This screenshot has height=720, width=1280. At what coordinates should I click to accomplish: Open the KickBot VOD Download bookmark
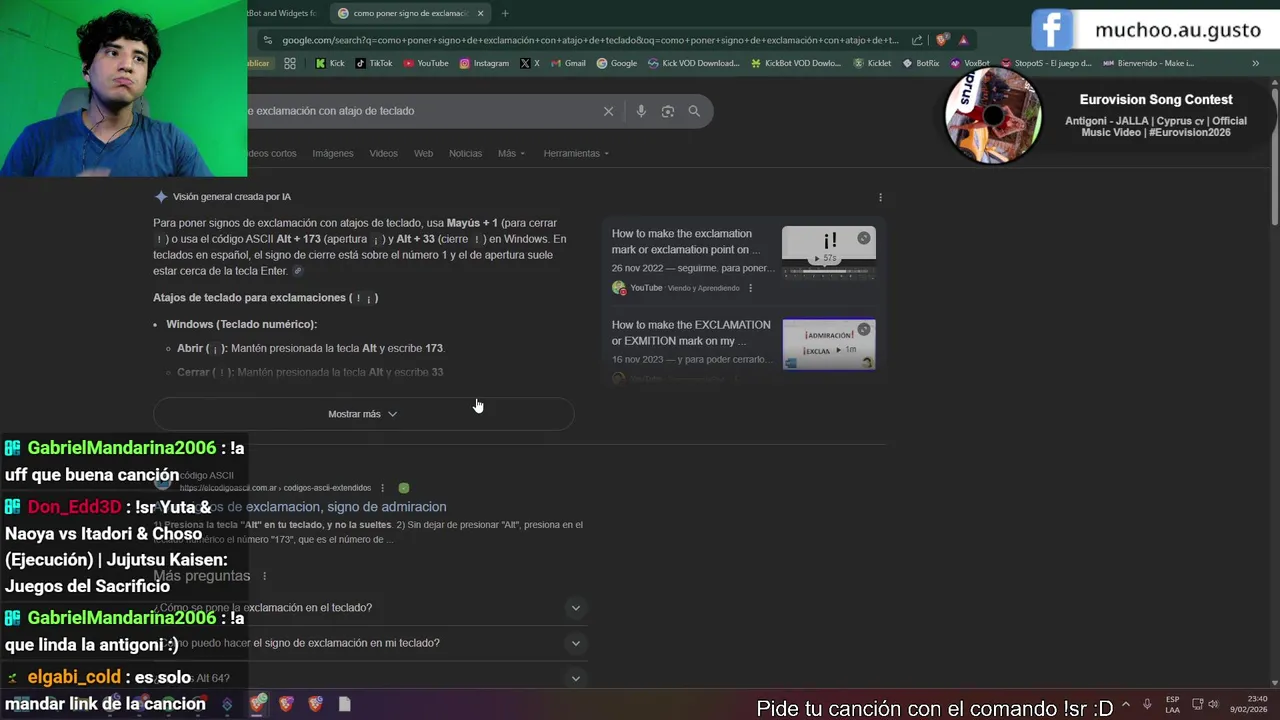[x=795, y=63]
